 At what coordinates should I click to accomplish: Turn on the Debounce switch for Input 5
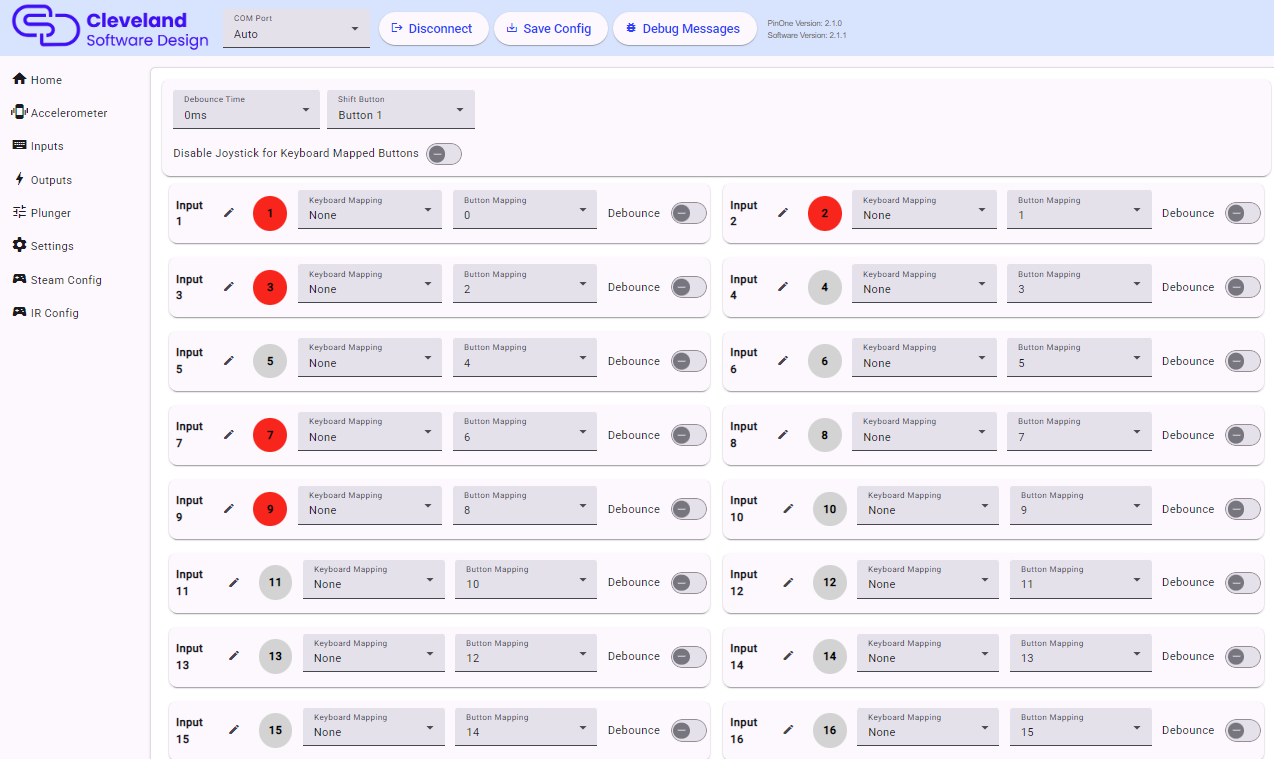coord(688,361)
